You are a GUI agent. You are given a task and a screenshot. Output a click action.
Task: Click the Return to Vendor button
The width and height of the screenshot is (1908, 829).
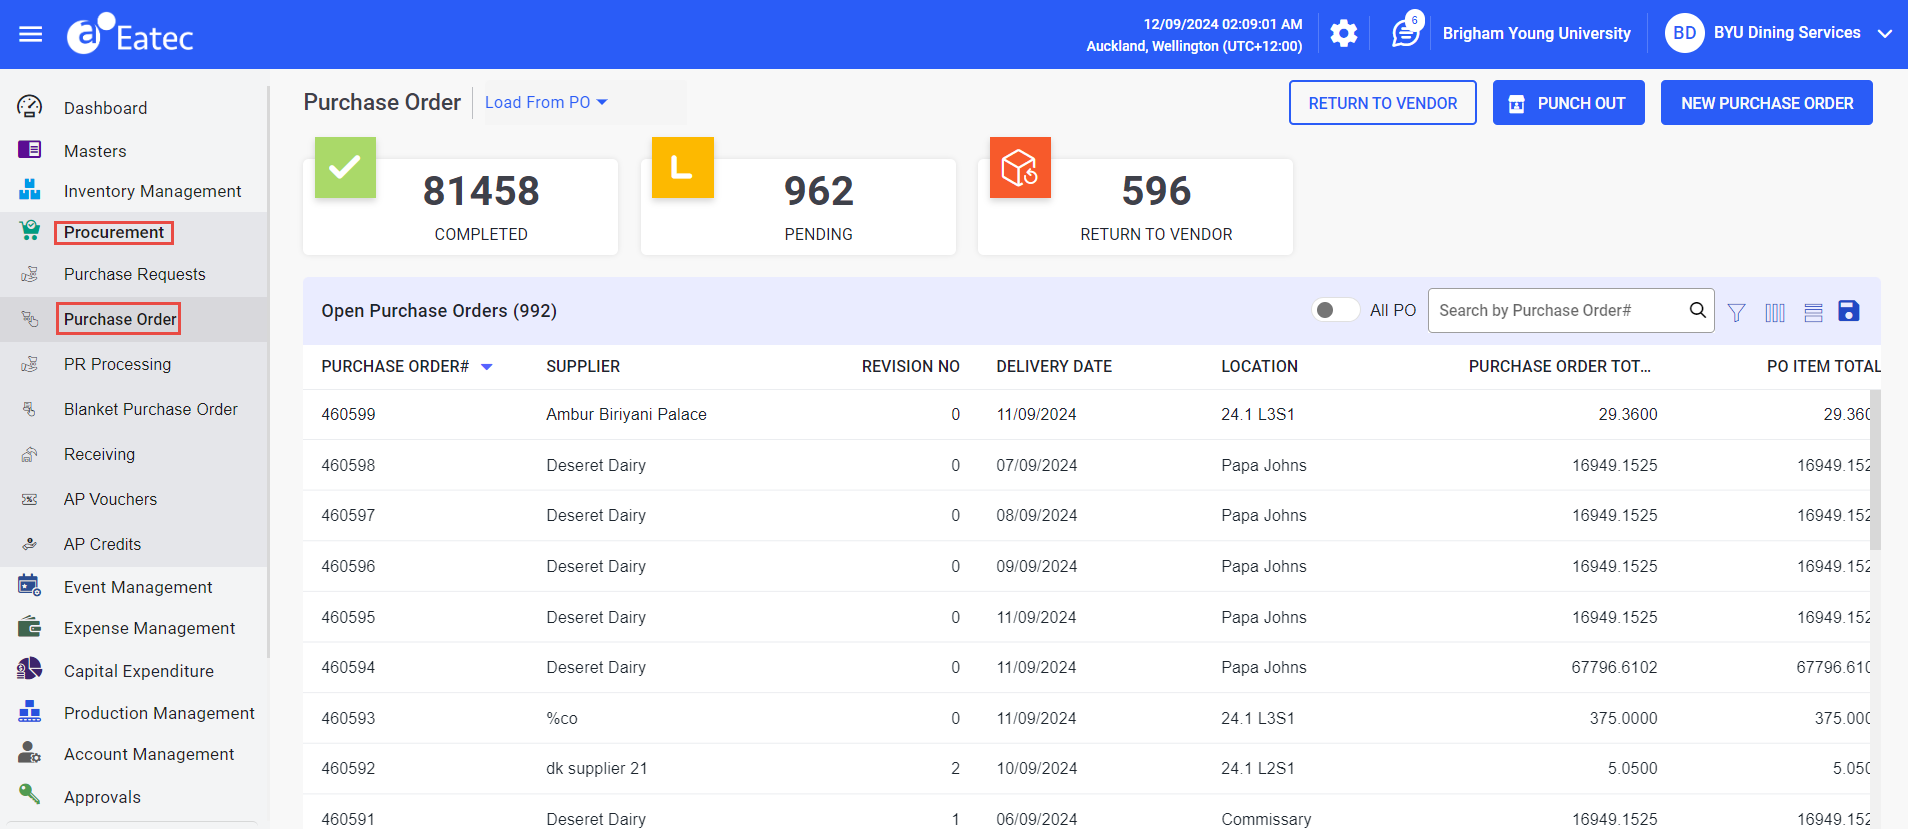pyautogui.click(x=1382, y=103)
